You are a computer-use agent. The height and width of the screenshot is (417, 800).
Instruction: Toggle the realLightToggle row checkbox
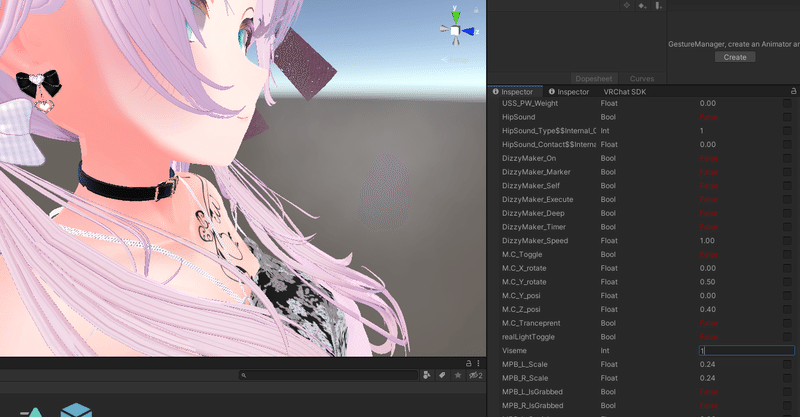coord(787,337)
